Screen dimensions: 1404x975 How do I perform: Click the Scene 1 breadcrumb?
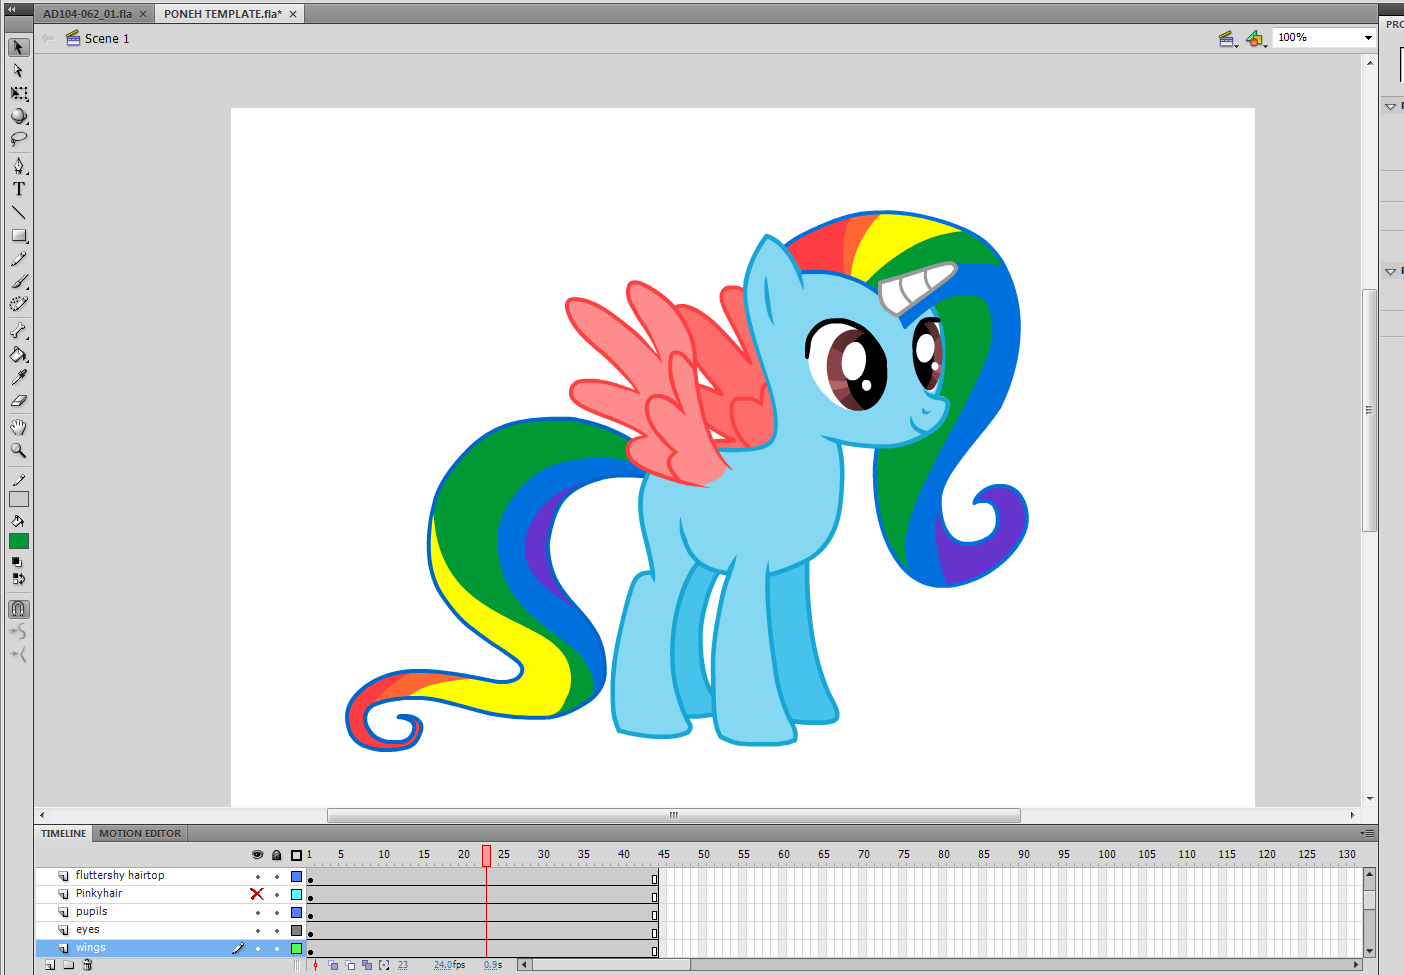(x=106, y=38)
